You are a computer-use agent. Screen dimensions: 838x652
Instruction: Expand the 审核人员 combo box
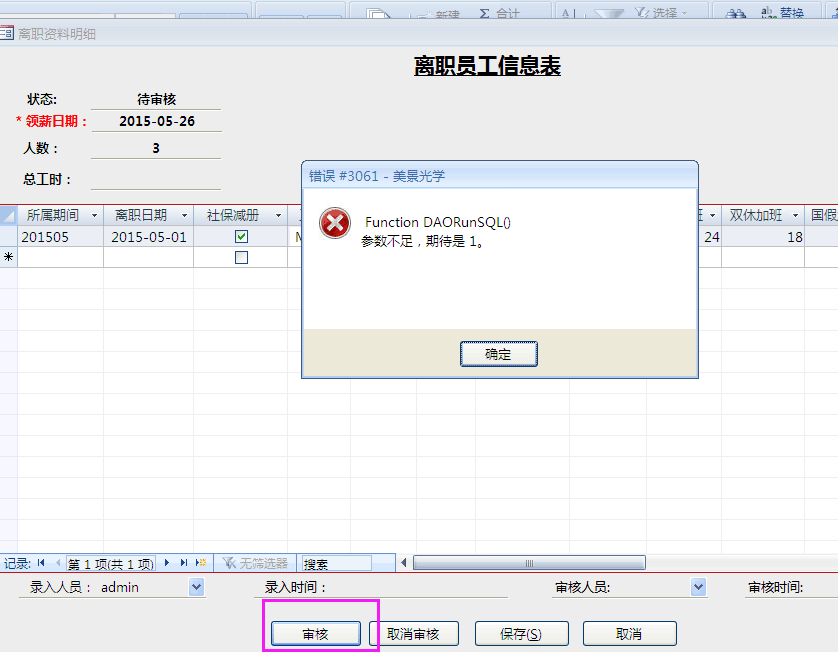(698, 588)
